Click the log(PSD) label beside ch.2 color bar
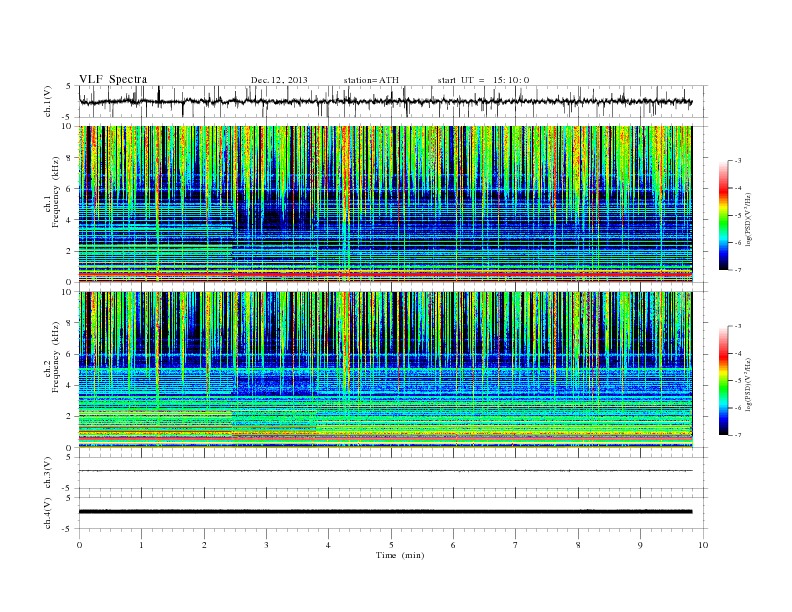The image size is (792, 612). coord(748,384)
